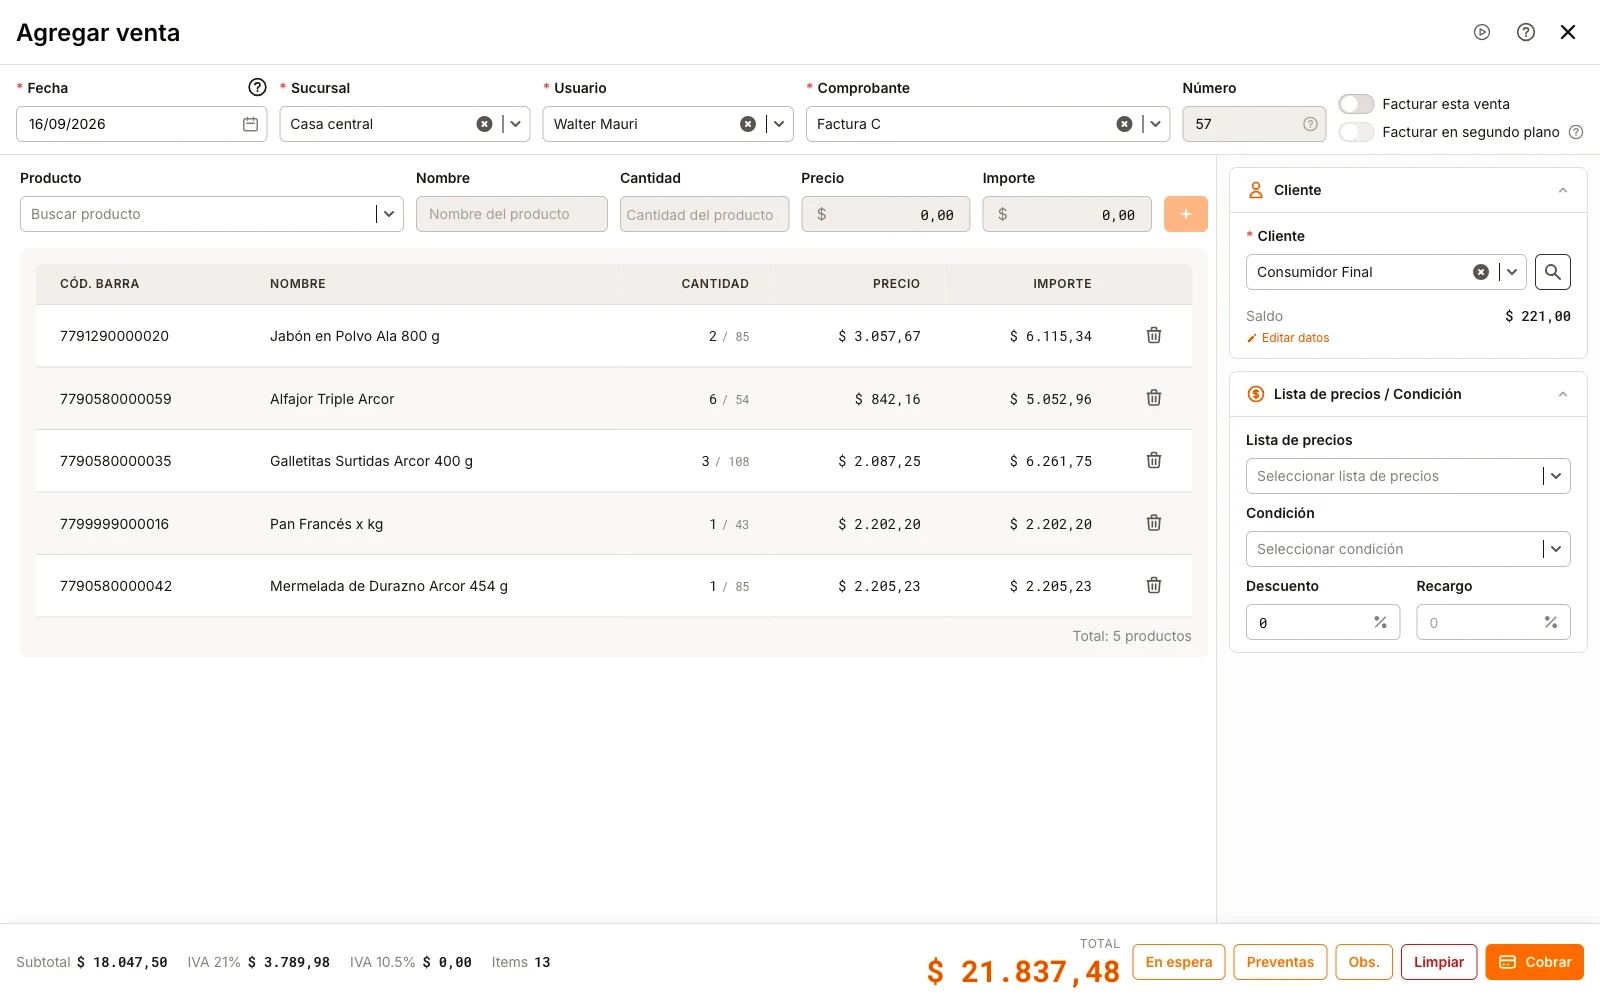
Task: Remove the Galletitas Surtidas Arcor row
Action: pyautogui.click(x=1154, y=460)
